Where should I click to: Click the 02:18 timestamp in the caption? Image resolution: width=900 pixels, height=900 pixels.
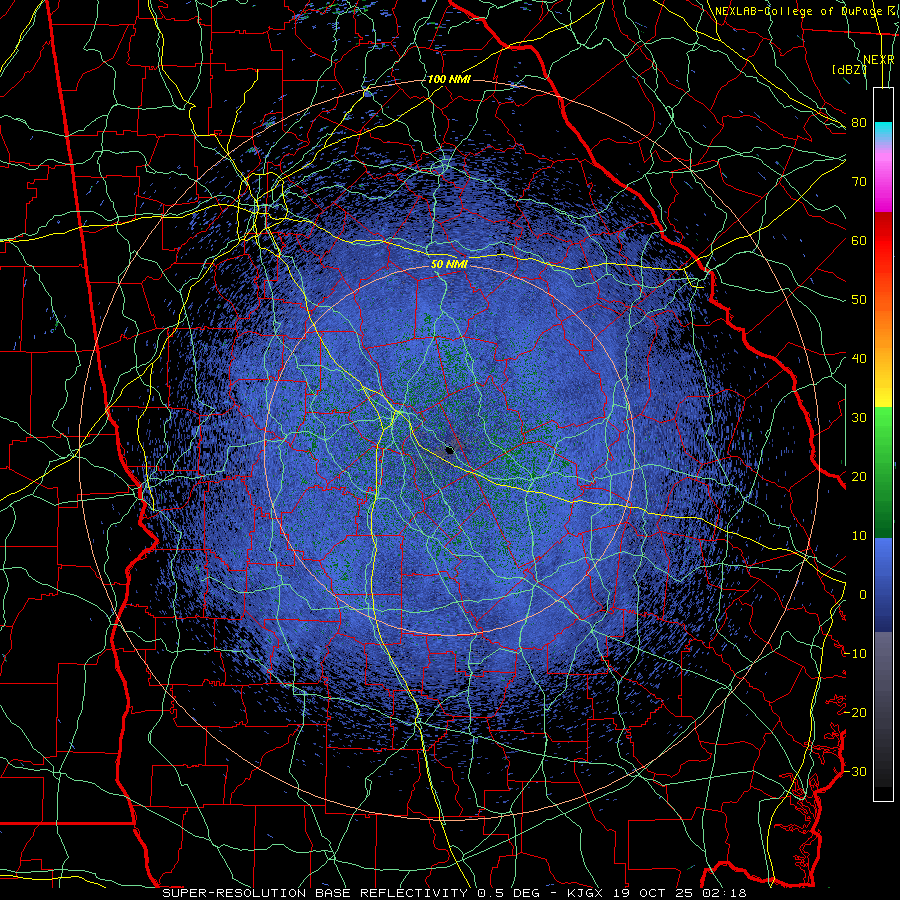click(x=723, y=893)
